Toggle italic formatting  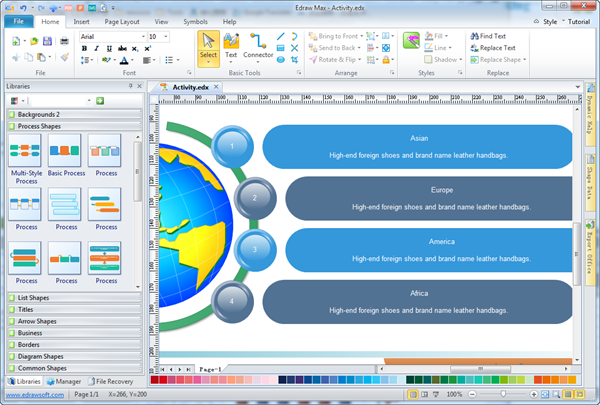[96, 48]
